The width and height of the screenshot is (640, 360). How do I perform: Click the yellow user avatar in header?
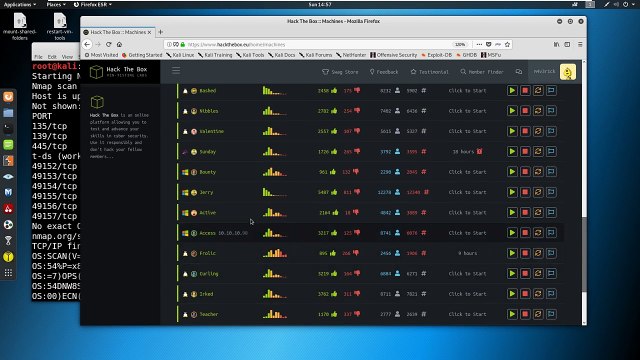pyautogui.click(x=568, y=72)
